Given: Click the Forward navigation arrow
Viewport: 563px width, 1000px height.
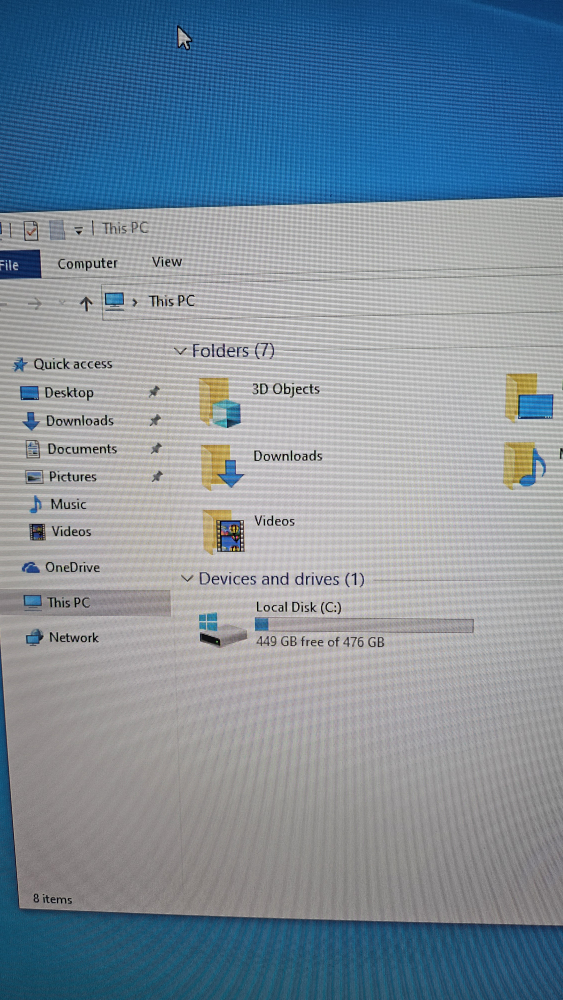Looking at the screenshot, I should [34, 304].
